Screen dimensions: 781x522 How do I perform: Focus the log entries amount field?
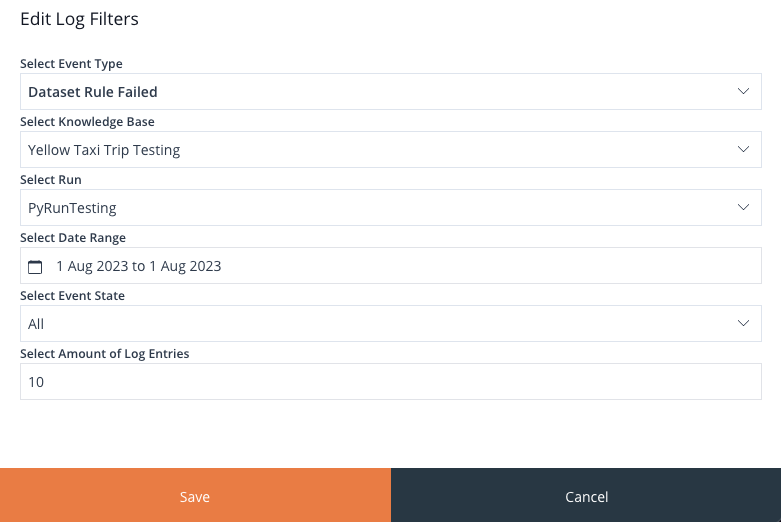click(390, 382)
